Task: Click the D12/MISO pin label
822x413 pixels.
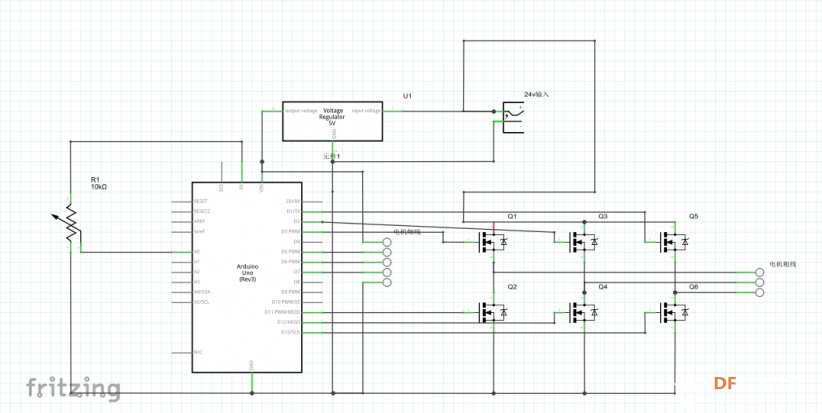Action: [x=289, y=322]
